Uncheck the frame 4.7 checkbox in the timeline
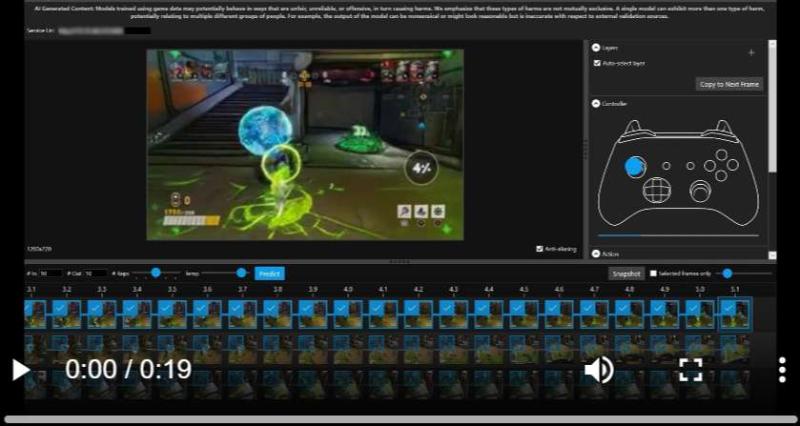 click(x=587, y=308)
